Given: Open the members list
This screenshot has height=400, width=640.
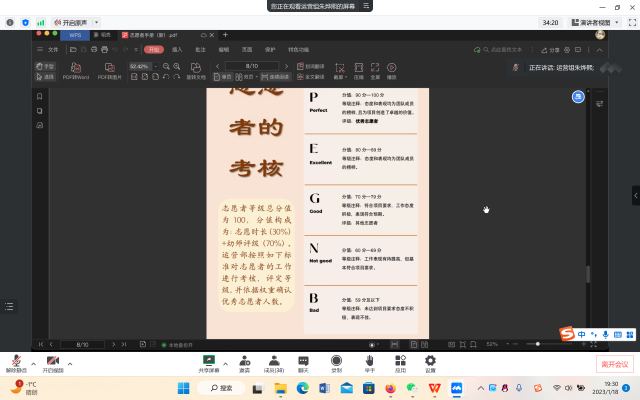Looking at the screenshot, I should tap(273, 362).
